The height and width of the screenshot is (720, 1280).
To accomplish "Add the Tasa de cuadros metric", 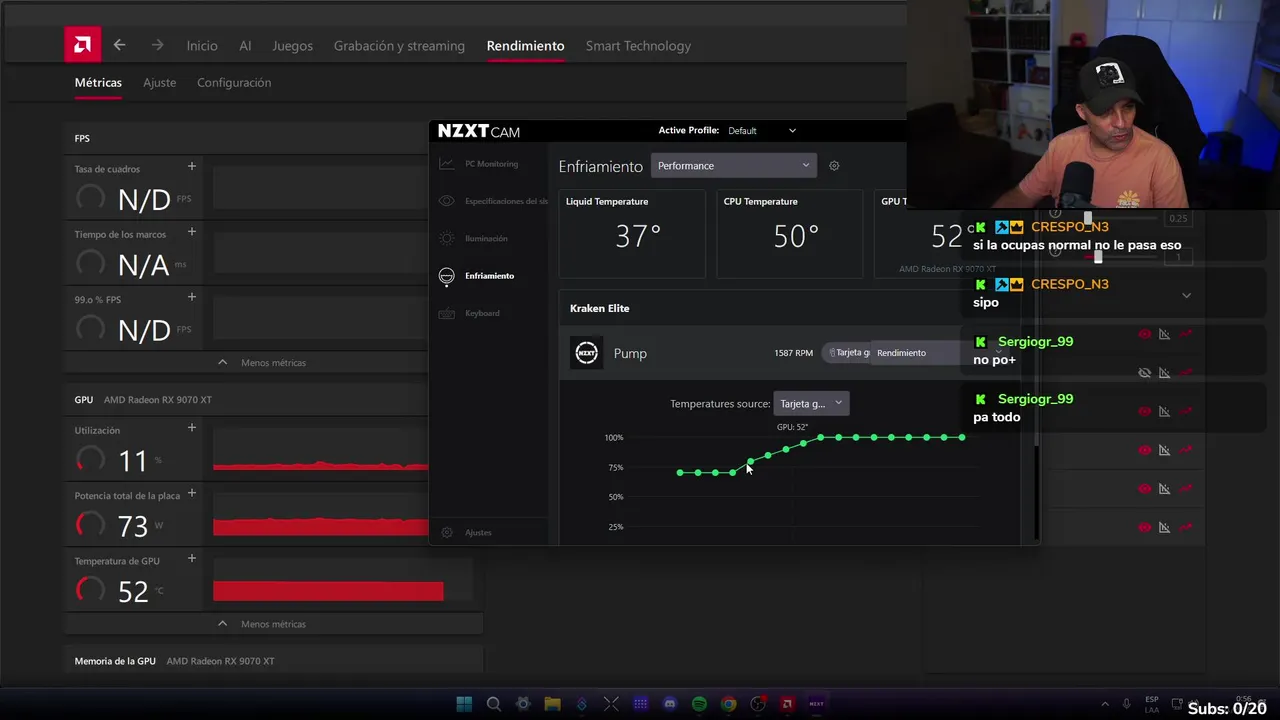I will pyautogui.click(x=191, y=166).
